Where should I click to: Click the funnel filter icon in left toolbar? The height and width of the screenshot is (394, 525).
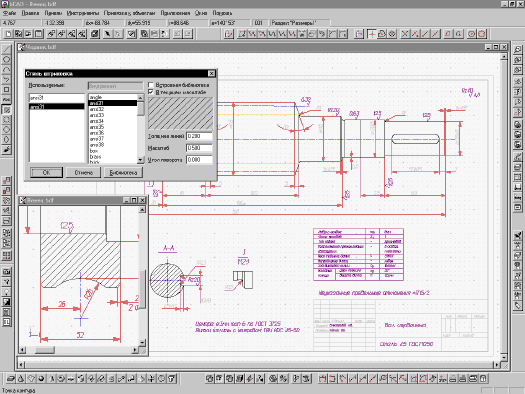6,282
